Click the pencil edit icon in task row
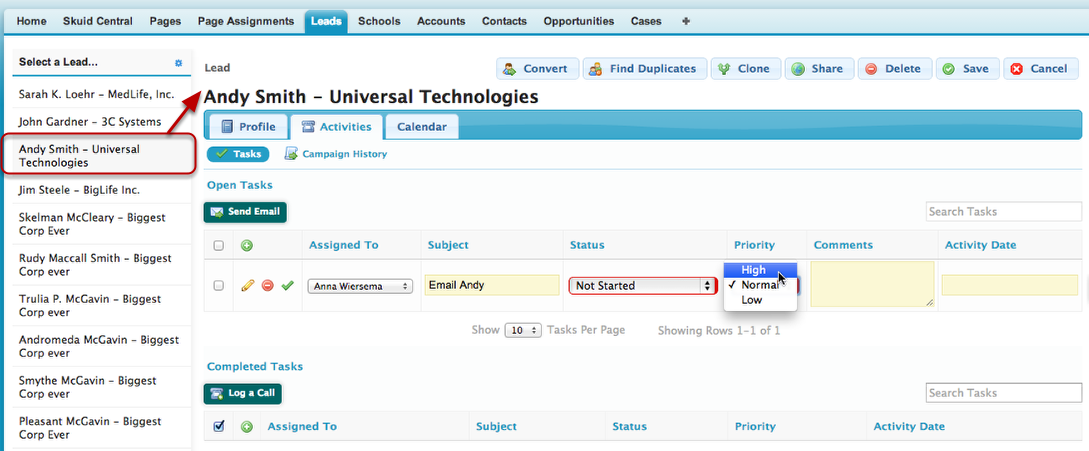This screenshot has width=1089, height=451. (x=247, y=285)
